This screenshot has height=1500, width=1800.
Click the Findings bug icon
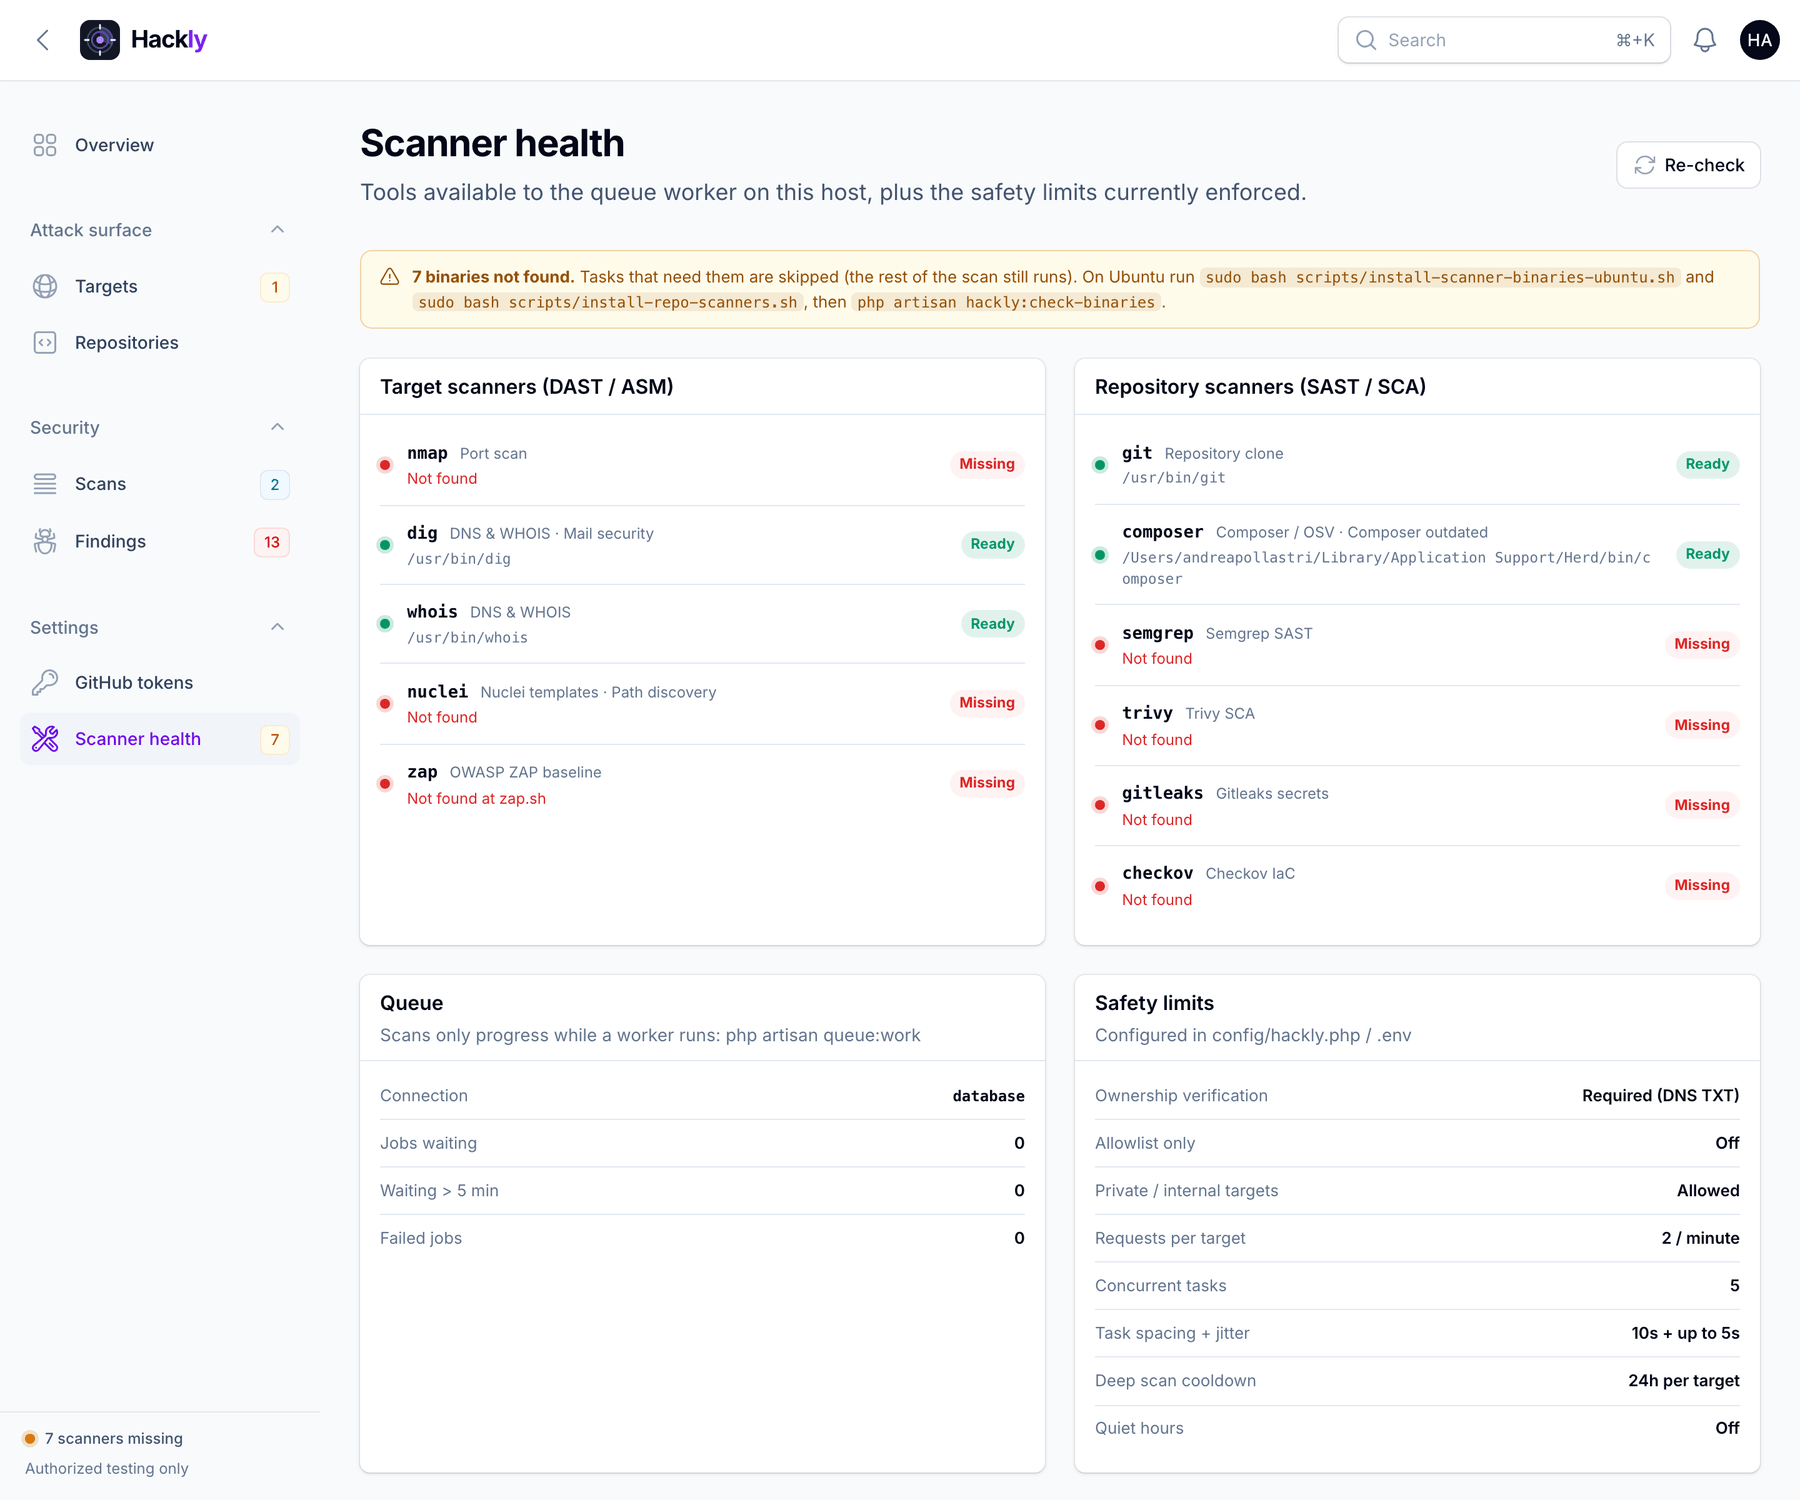pyautogui.click(x=45, y=541)
